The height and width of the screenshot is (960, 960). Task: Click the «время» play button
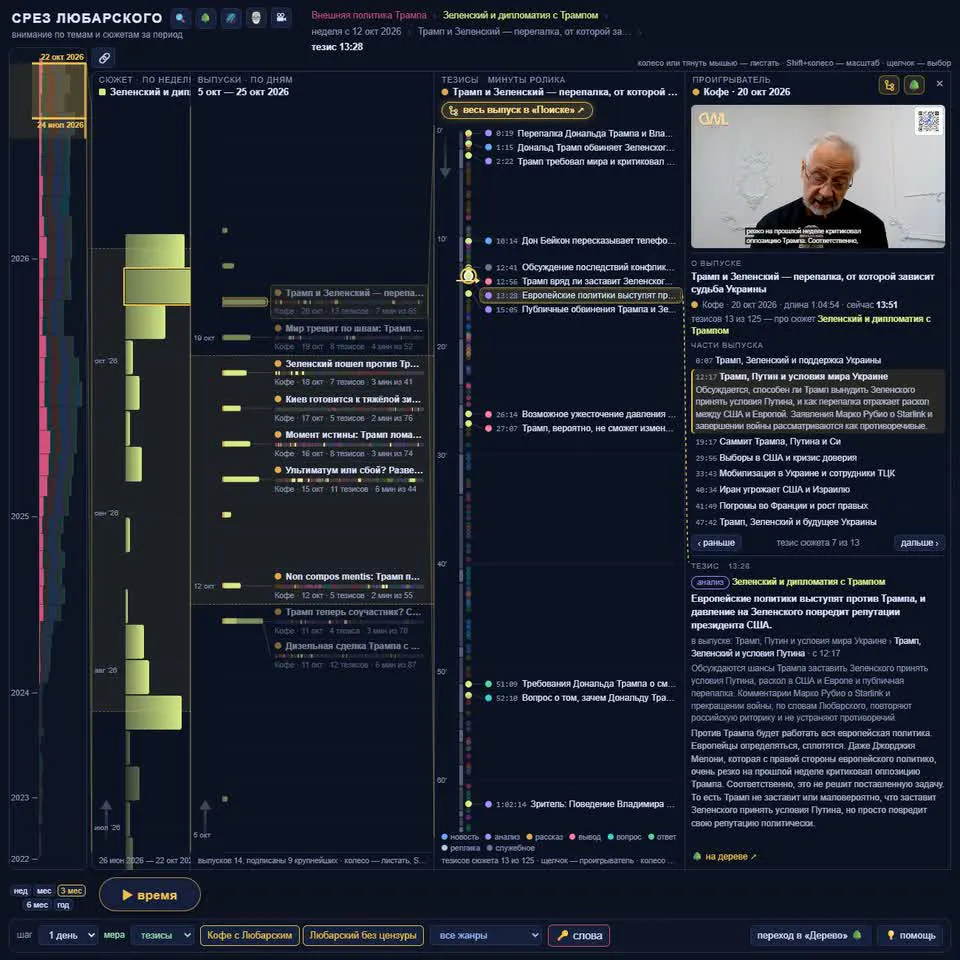tap(149, 894)
